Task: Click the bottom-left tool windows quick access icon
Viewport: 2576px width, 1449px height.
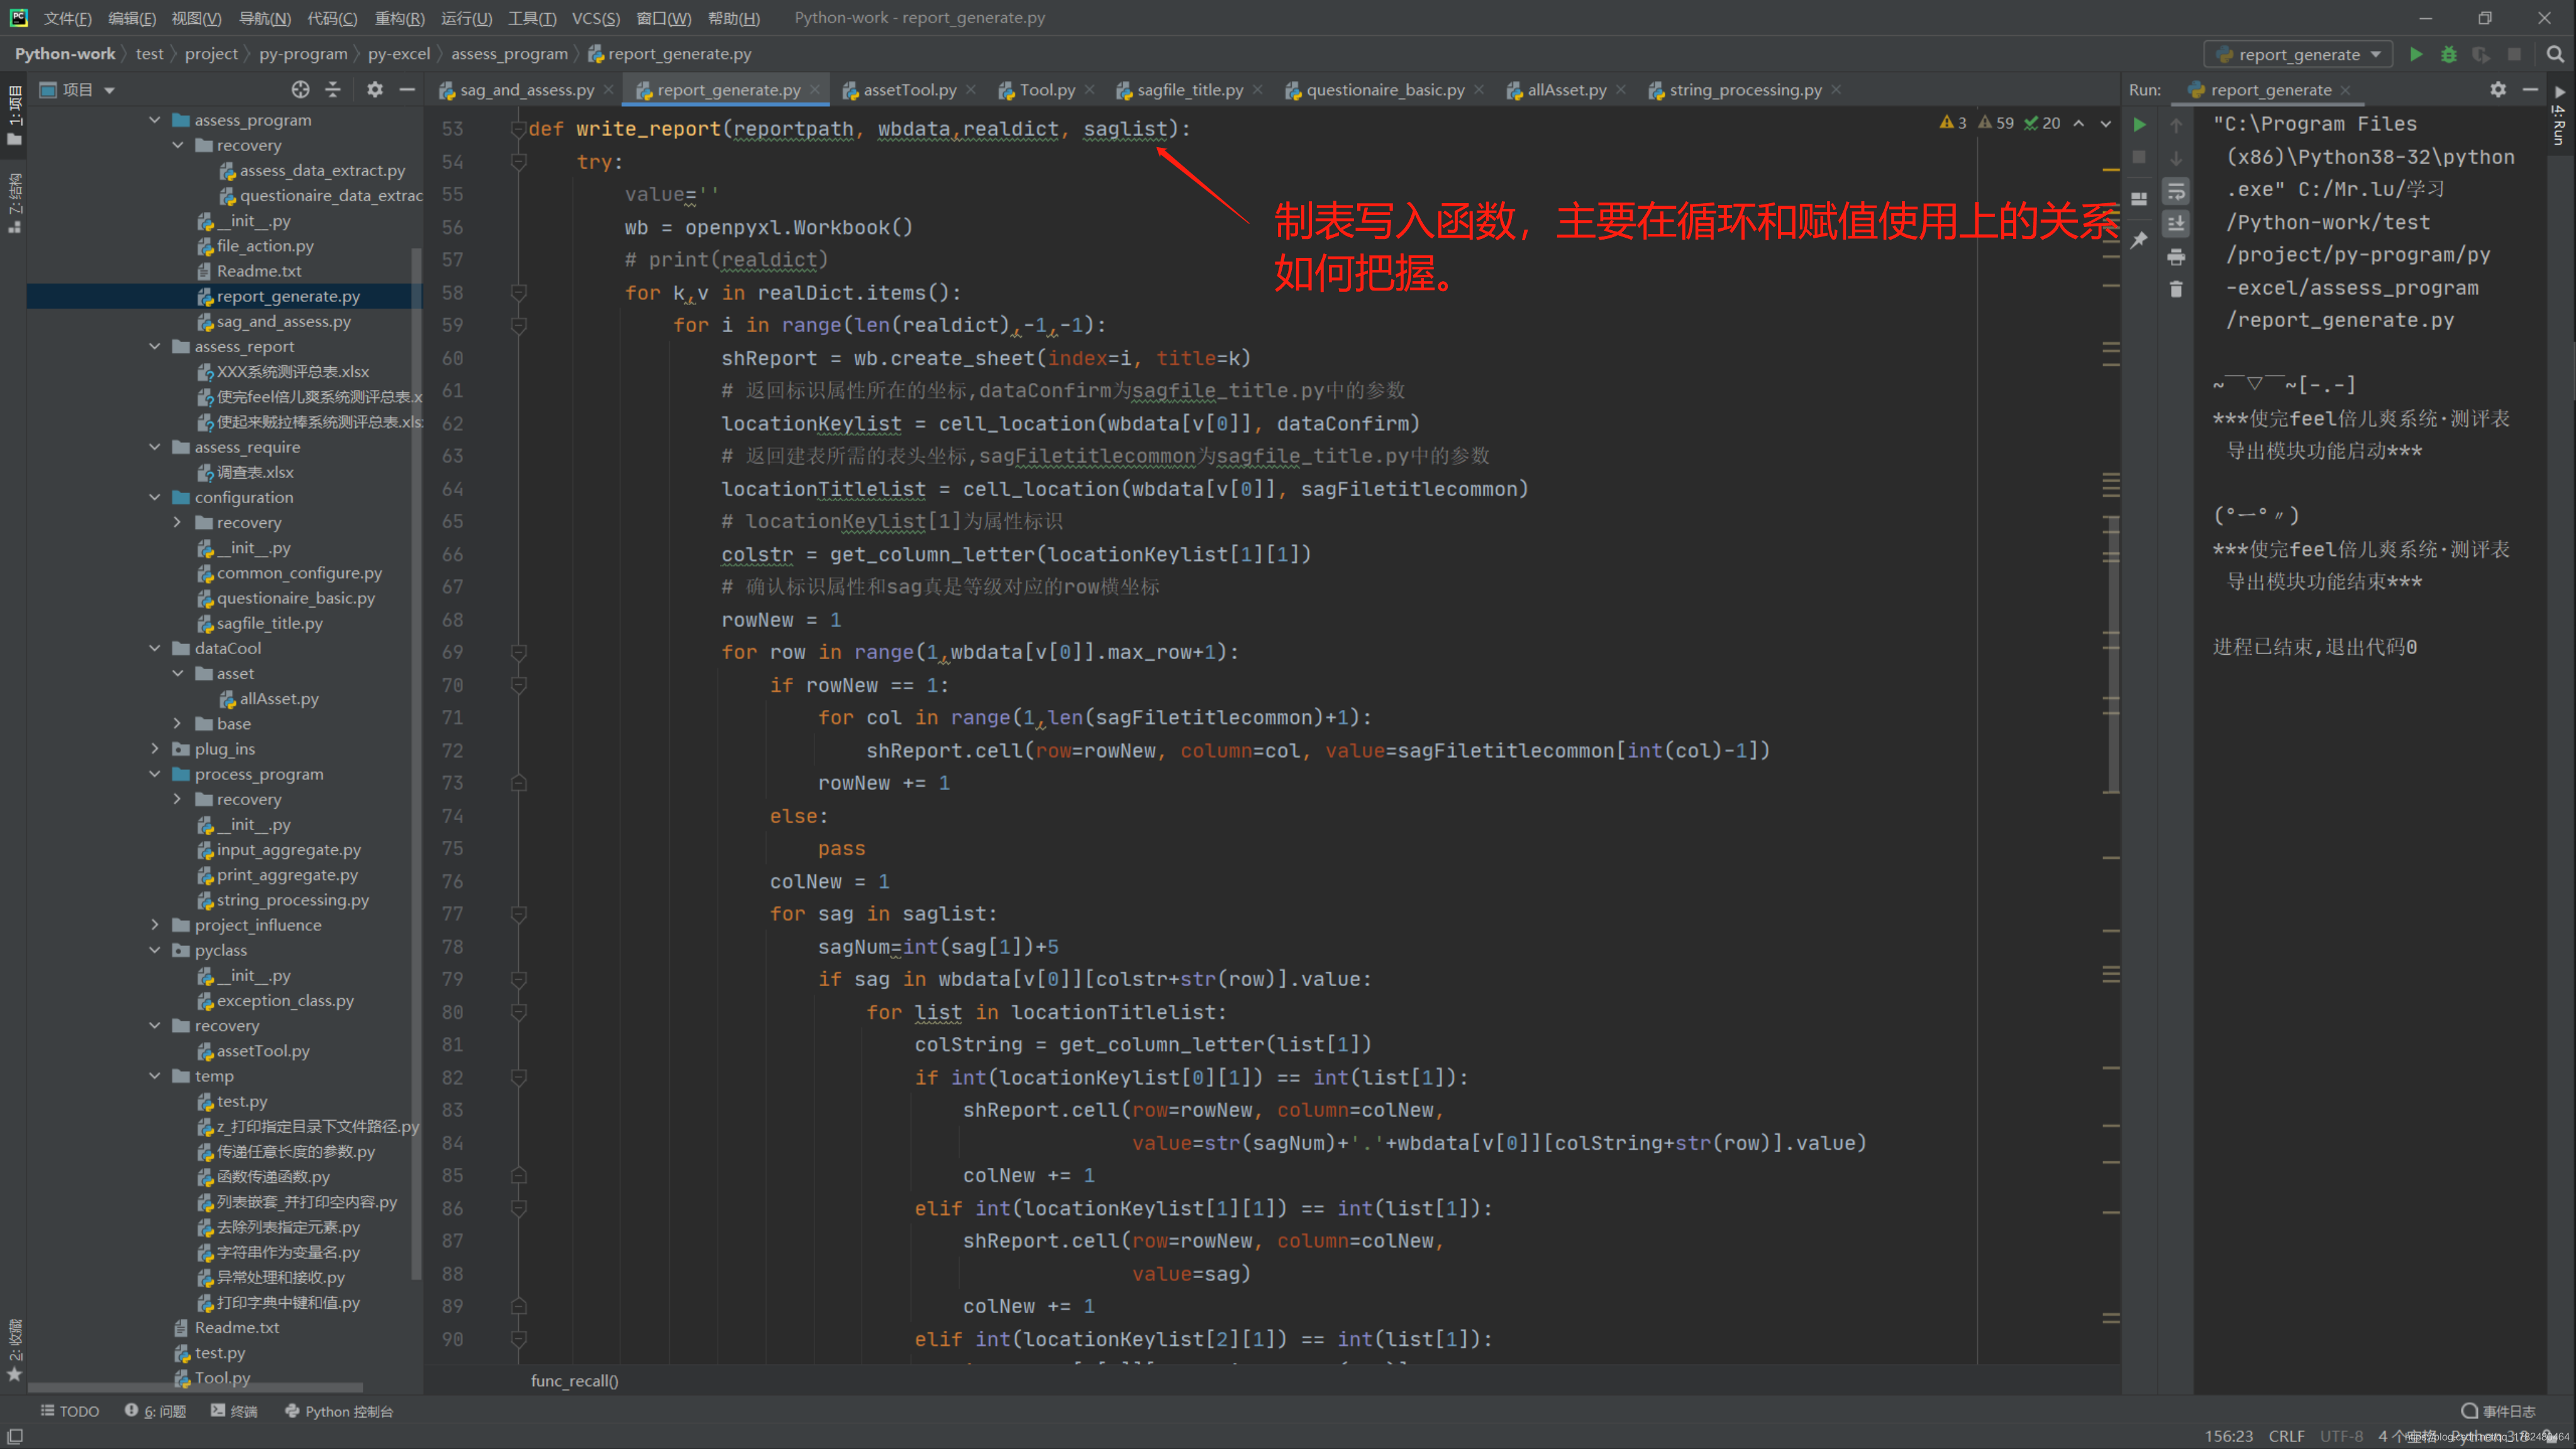Action: [15, 1436]
